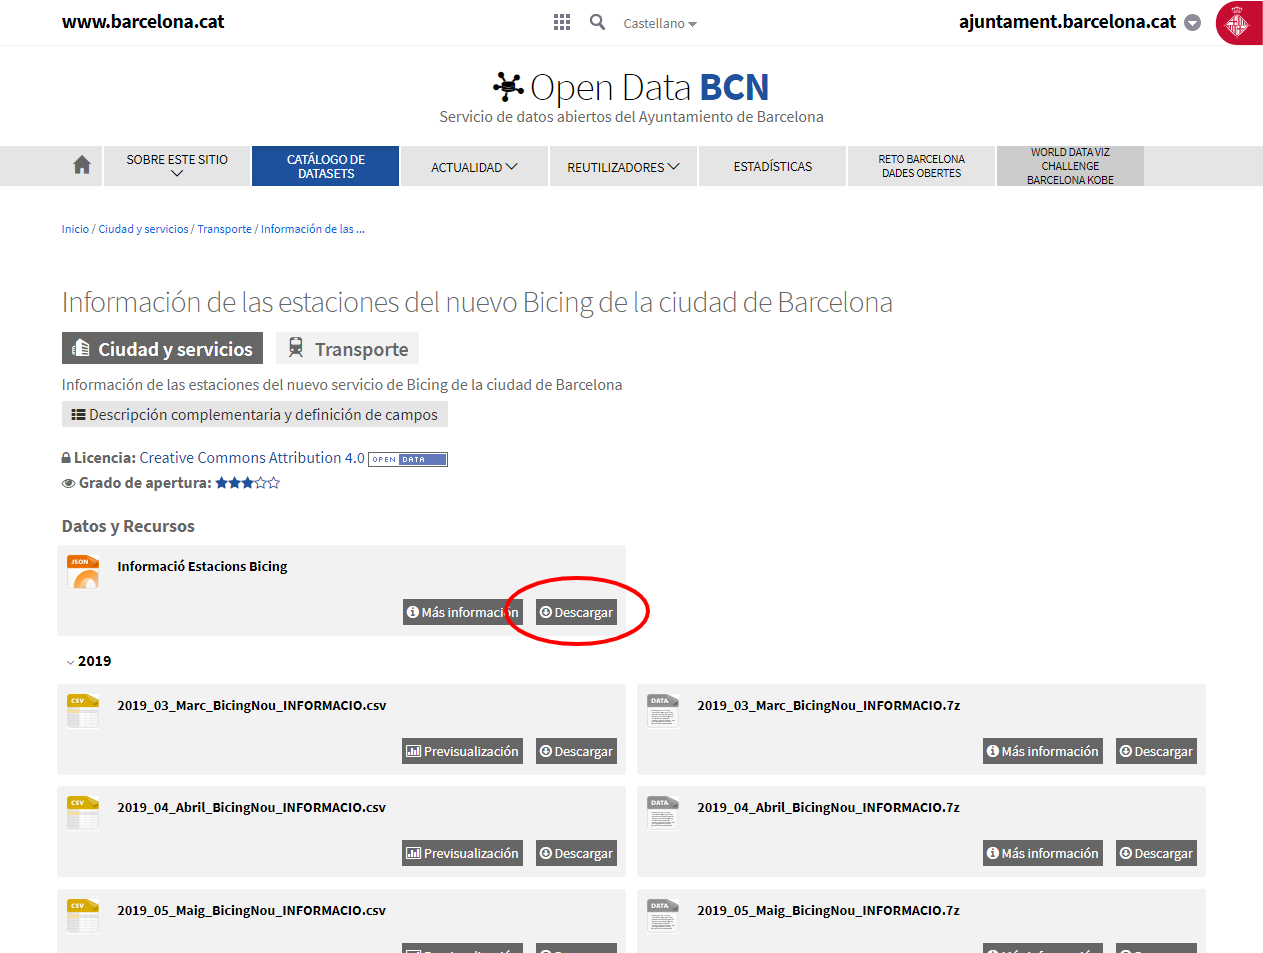Click the Open Data badge icon

pos(408,459)
